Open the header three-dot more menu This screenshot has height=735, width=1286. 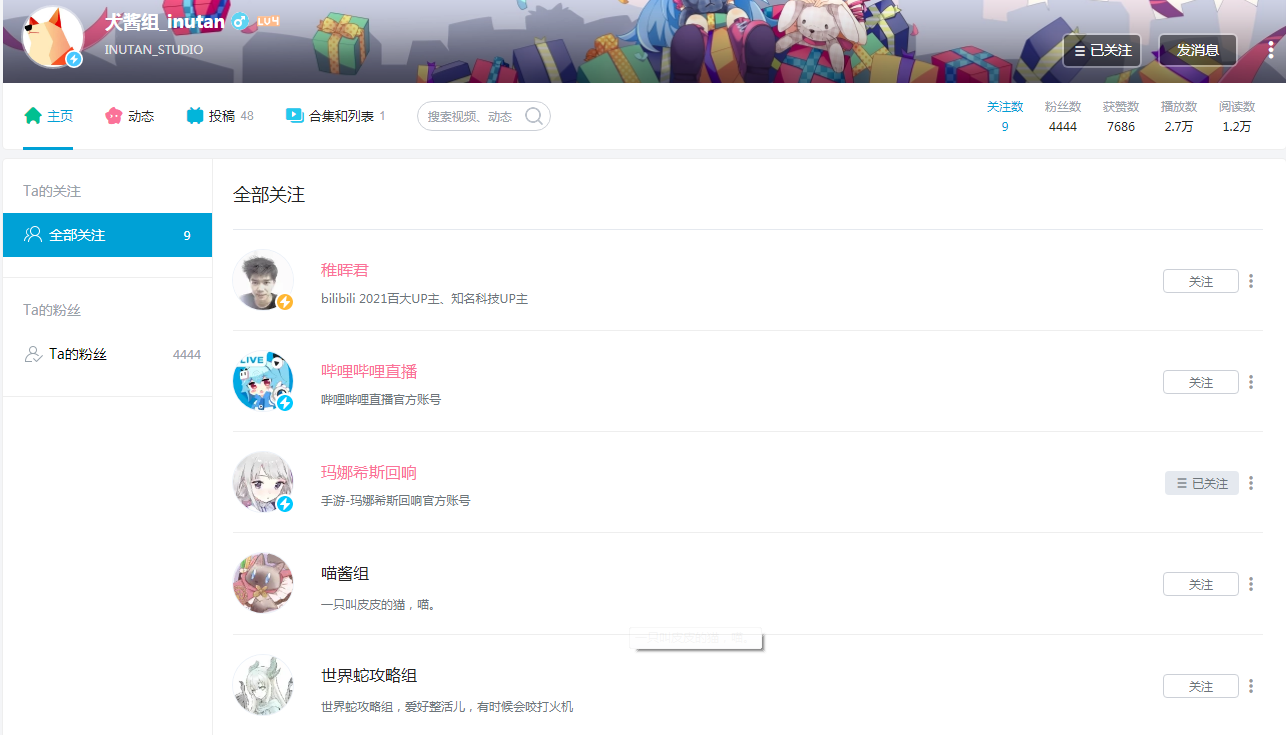click(x=1271, y=50)
